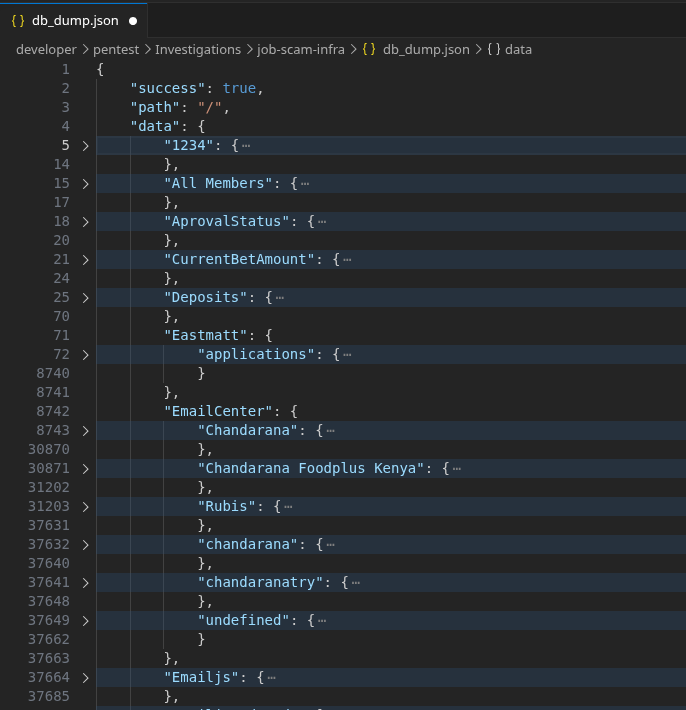Click the ellipsis after "1234": {
686x710 pixels.
click(x=246, y=146)
